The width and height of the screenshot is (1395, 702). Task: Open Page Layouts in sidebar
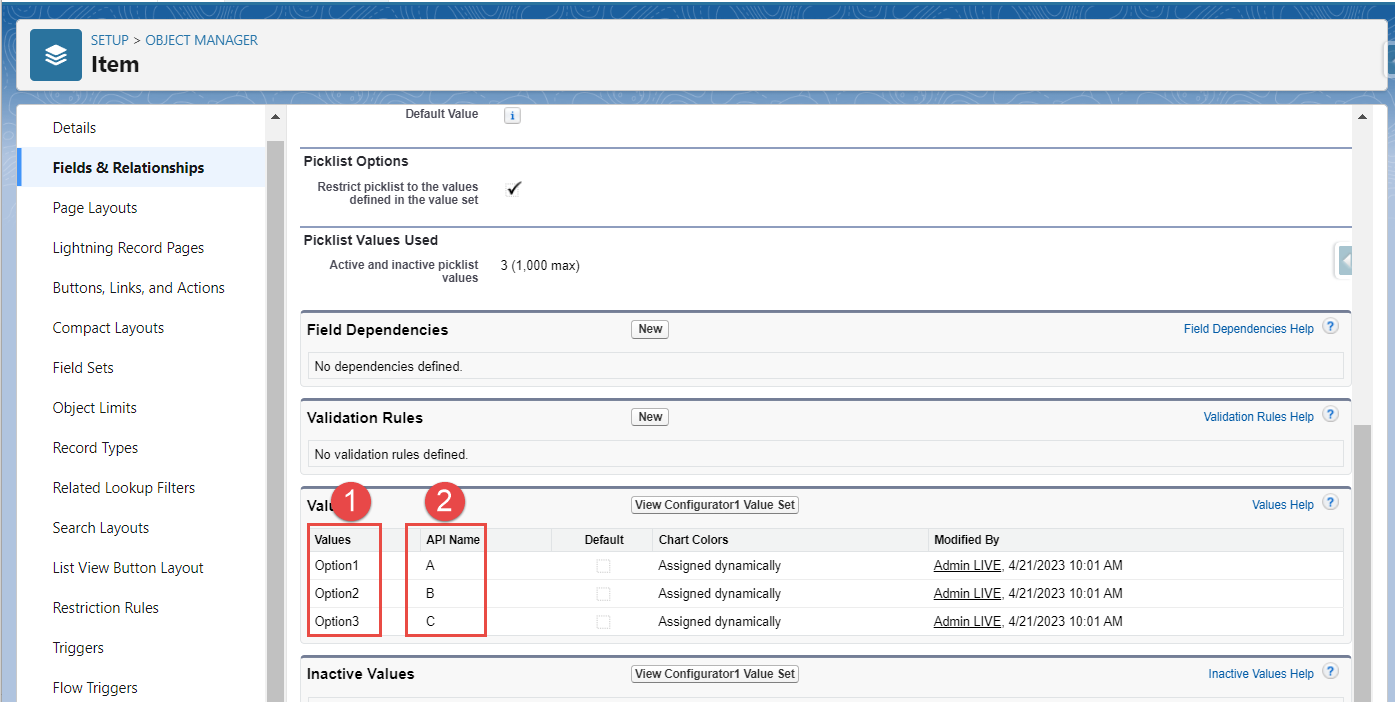pos(95,208)
